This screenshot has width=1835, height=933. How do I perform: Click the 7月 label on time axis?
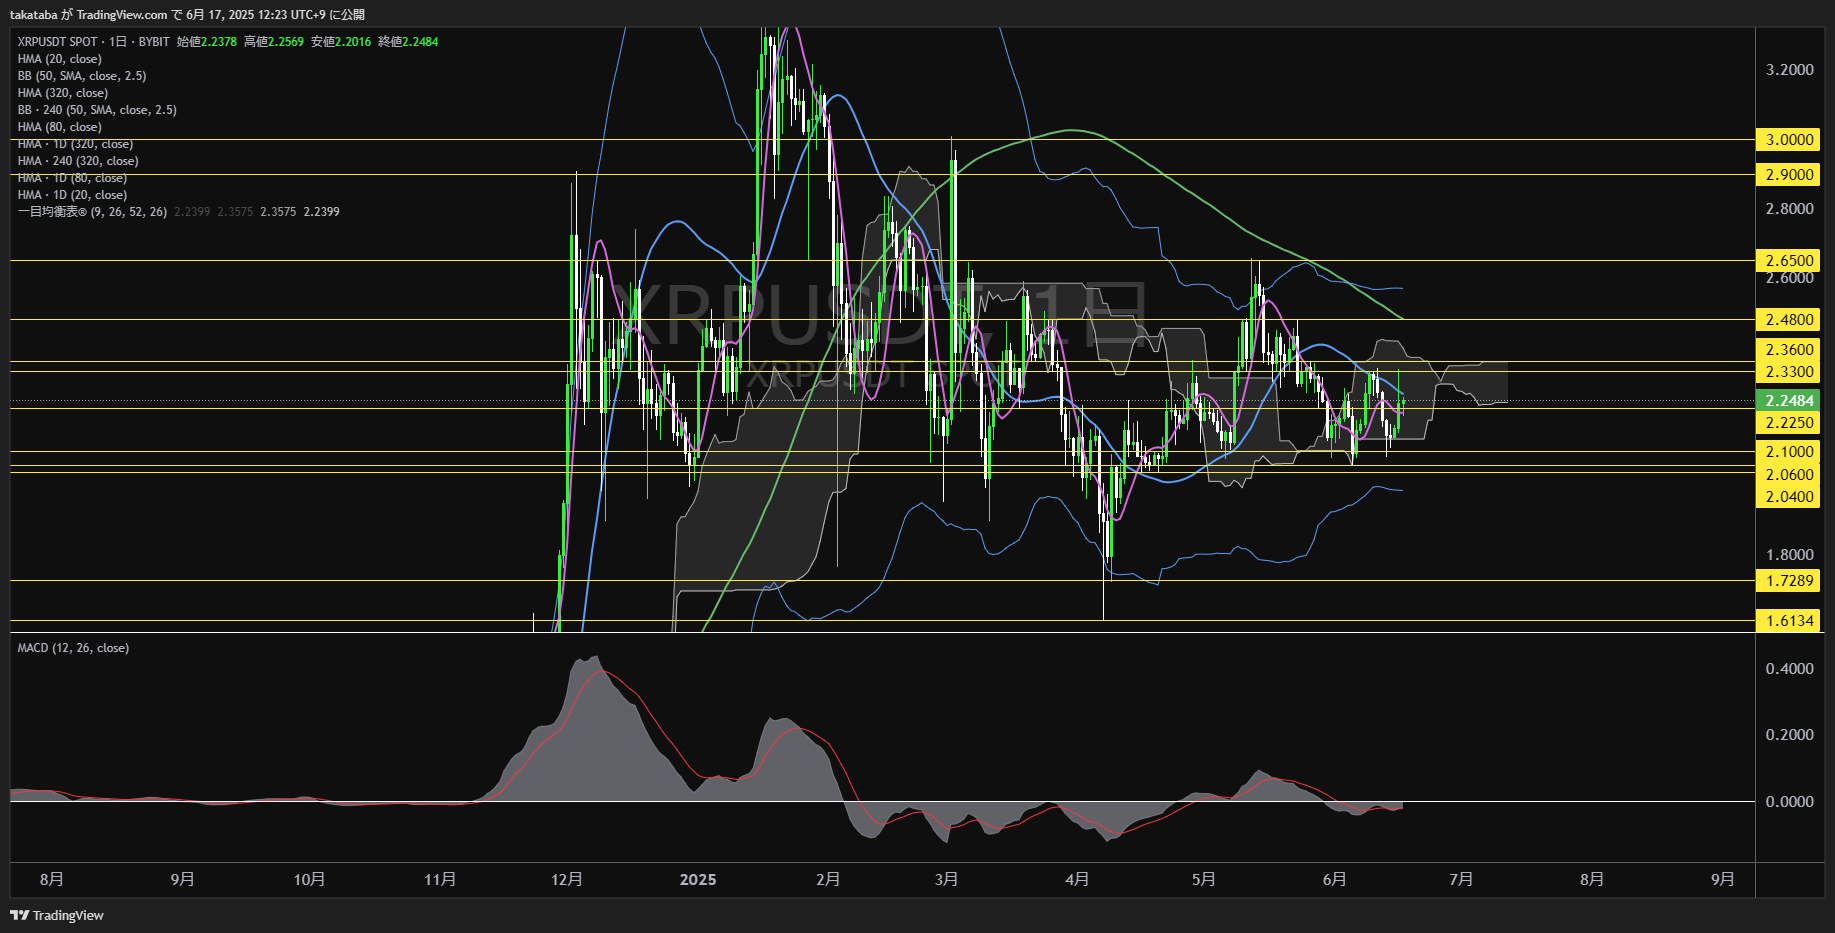(1461, 880)
